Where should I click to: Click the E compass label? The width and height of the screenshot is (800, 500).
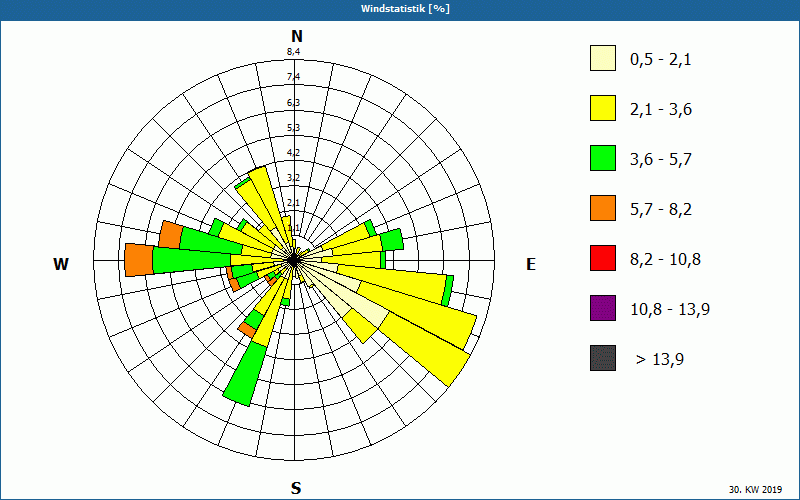pyautogui.click(x=531, y=264)
